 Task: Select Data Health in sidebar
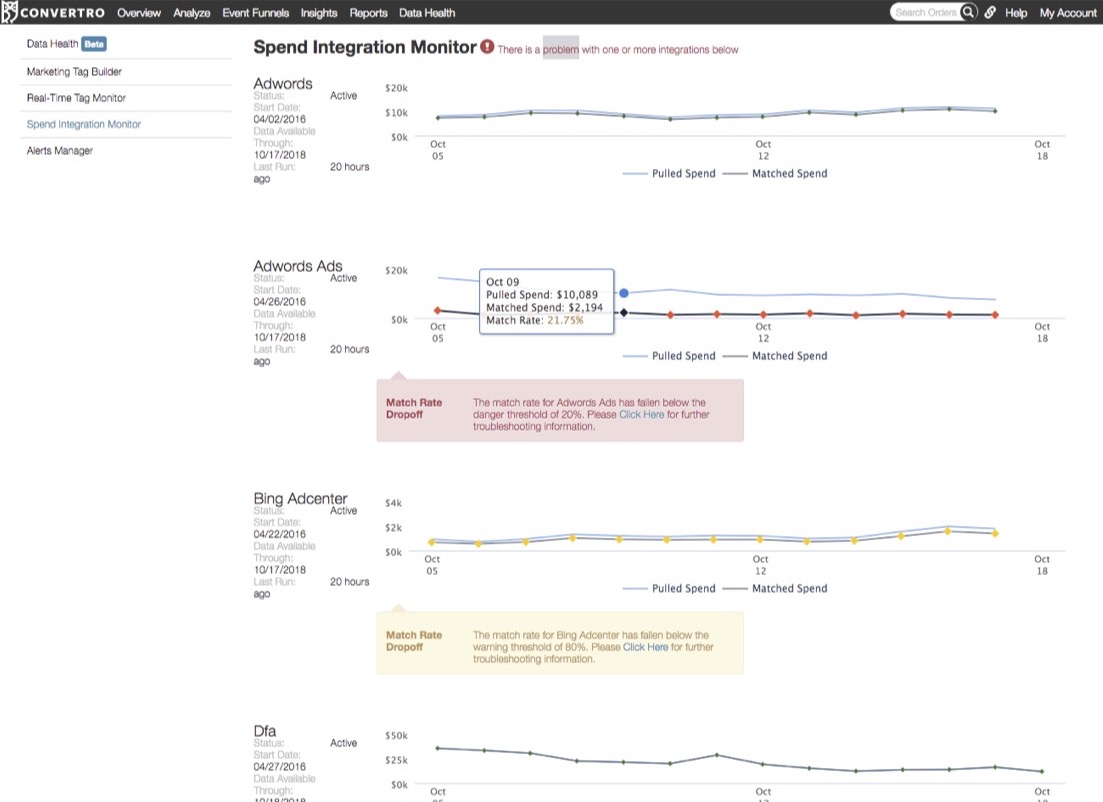coord(52,44)
